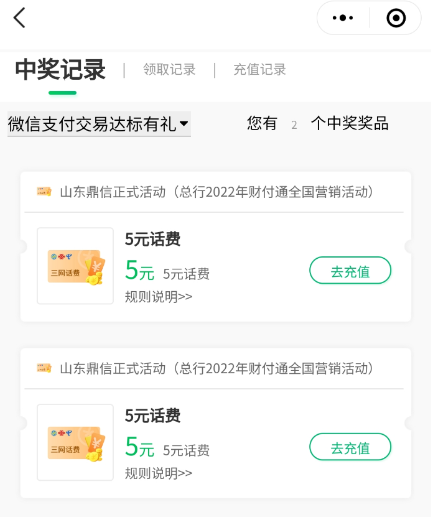Tap 去充值 on the first prize
This screenshot has height=517, width=431.
click(350, 270)
